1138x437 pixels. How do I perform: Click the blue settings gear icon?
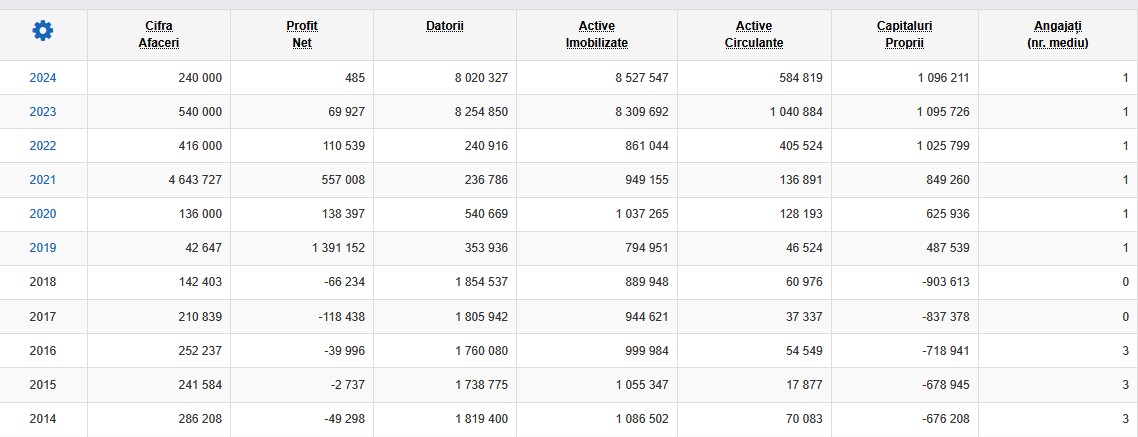43,30
